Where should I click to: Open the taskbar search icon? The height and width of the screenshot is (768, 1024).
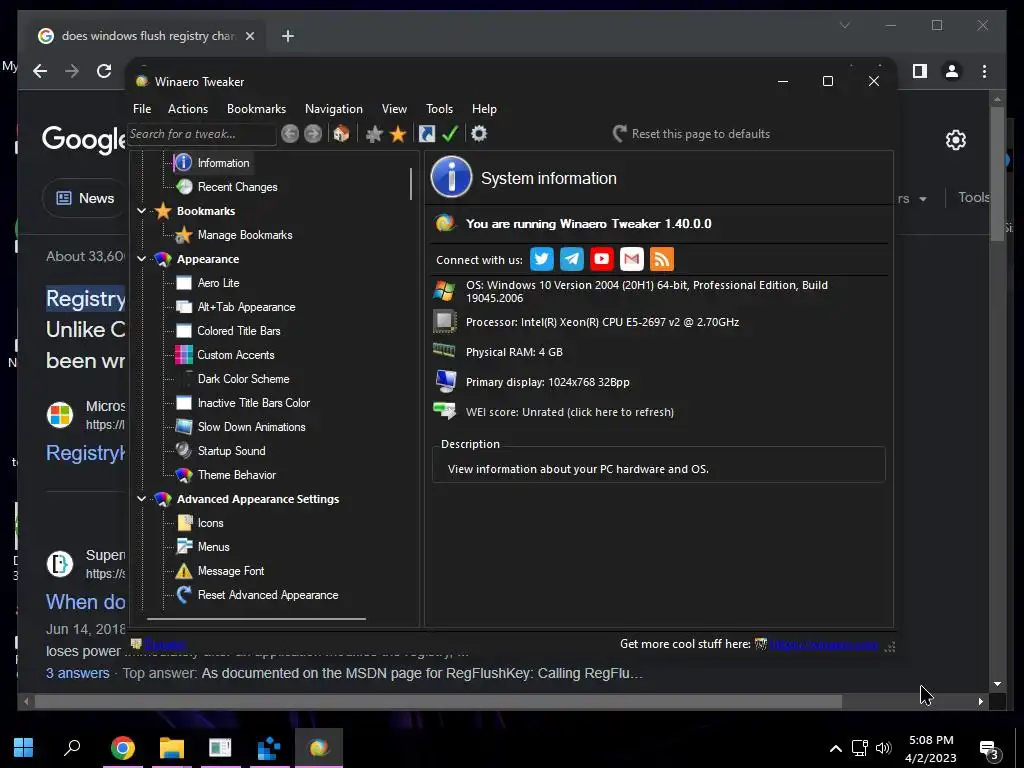tap(72, 748)
